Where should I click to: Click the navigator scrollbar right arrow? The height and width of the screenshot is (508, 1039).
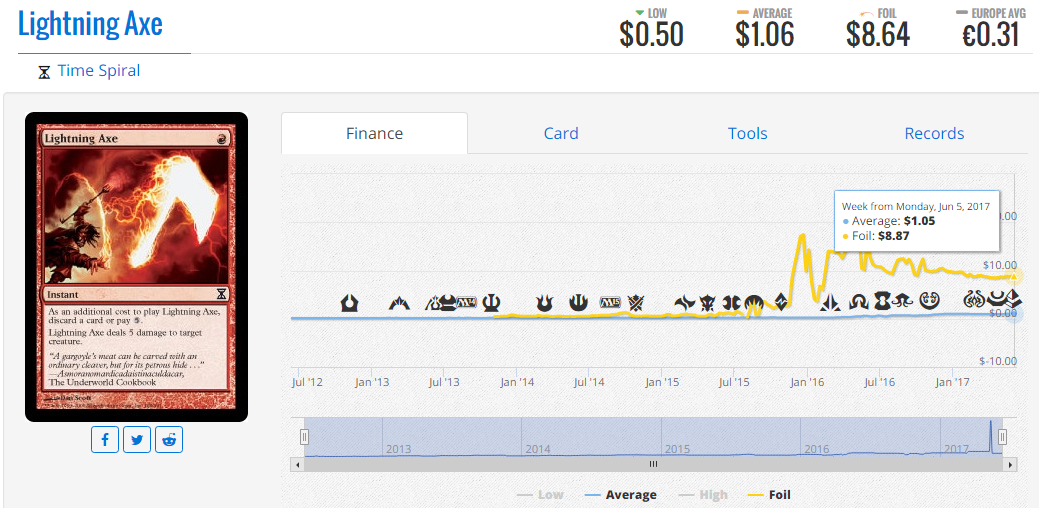click(x=1011, y=464)
